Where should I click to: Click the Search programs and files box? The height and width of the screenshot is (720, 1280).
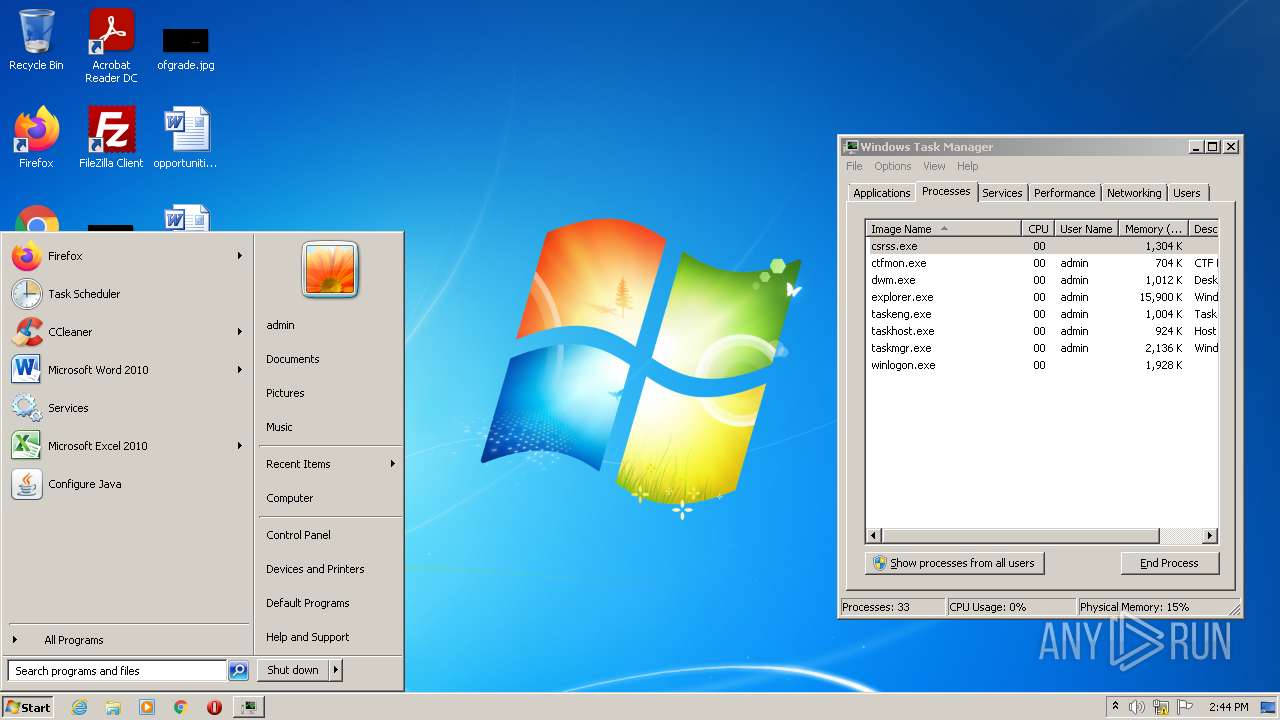pos(117,671)
